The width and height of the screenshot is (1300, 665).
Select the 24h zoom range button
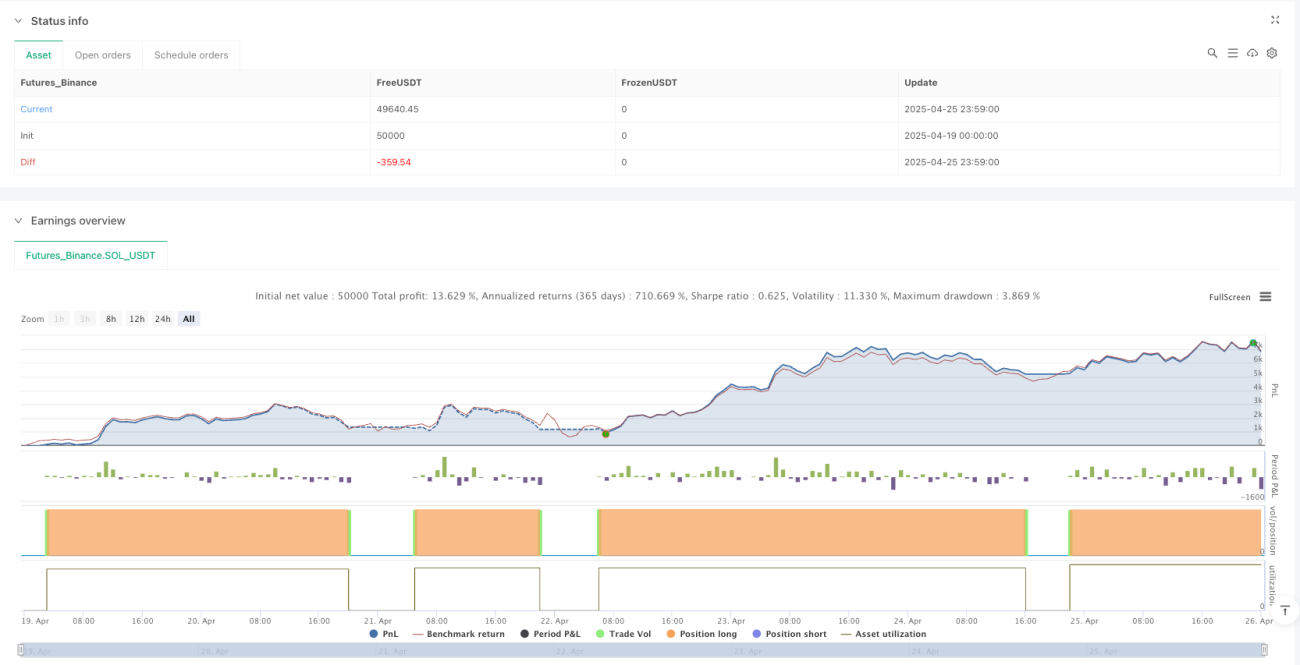click(x=162, y=319)
